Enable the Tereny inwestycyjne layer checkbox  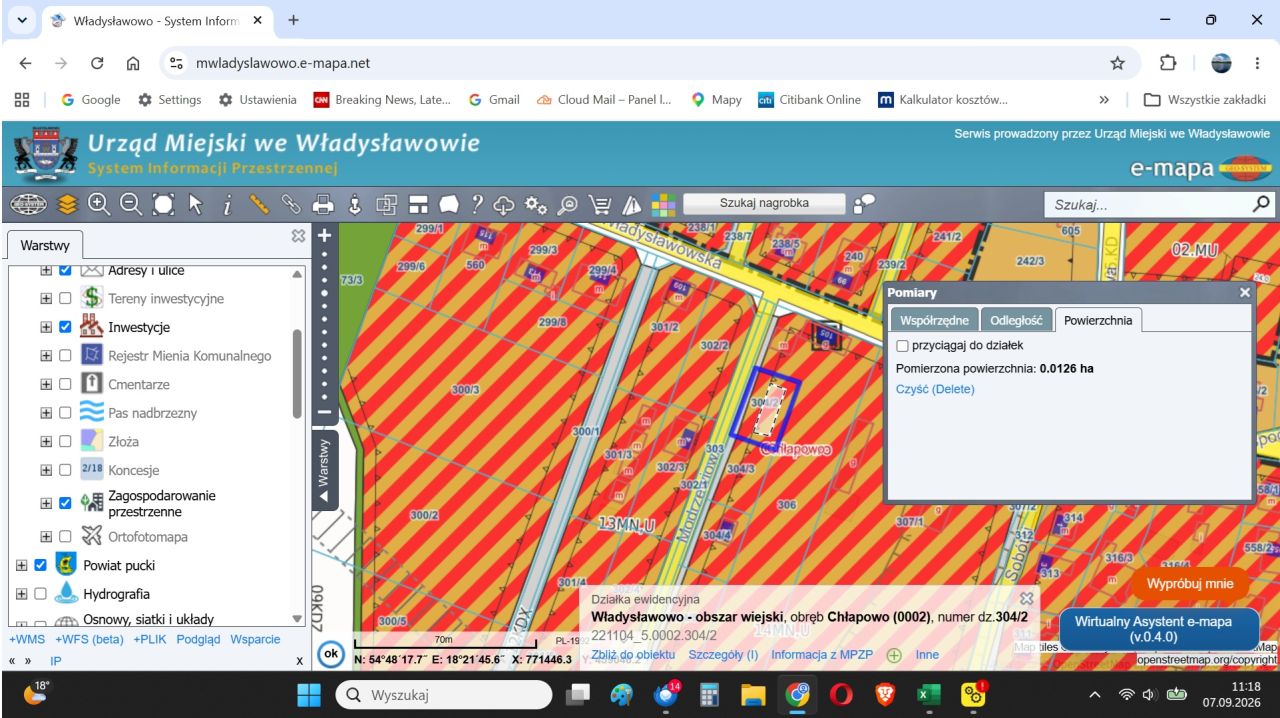pyautogui.click(x=65, y=298)
